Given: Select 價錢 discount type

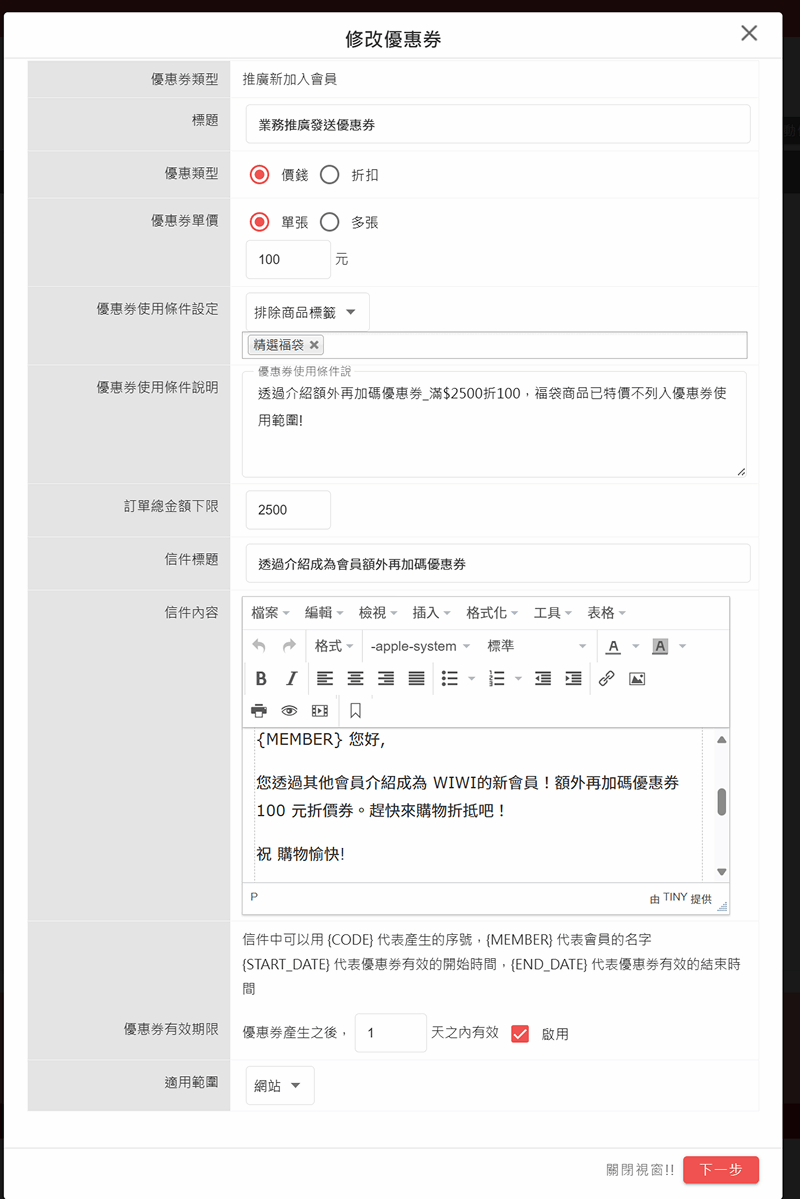Looking at the screenshot, I should [260, 175].
